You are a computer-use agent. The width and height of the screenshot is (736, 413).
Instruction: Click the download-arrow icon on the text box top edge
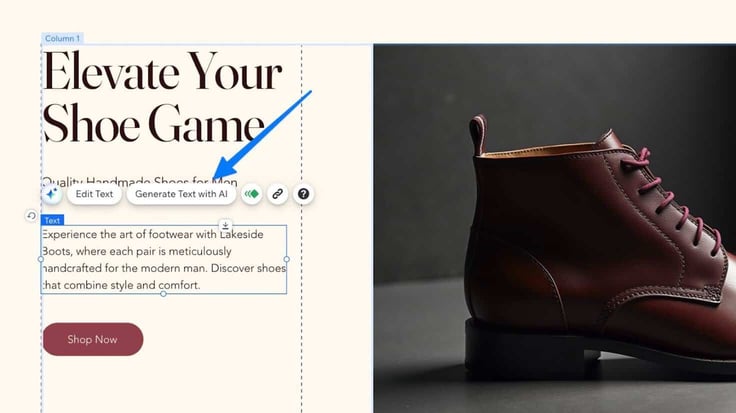225,225
